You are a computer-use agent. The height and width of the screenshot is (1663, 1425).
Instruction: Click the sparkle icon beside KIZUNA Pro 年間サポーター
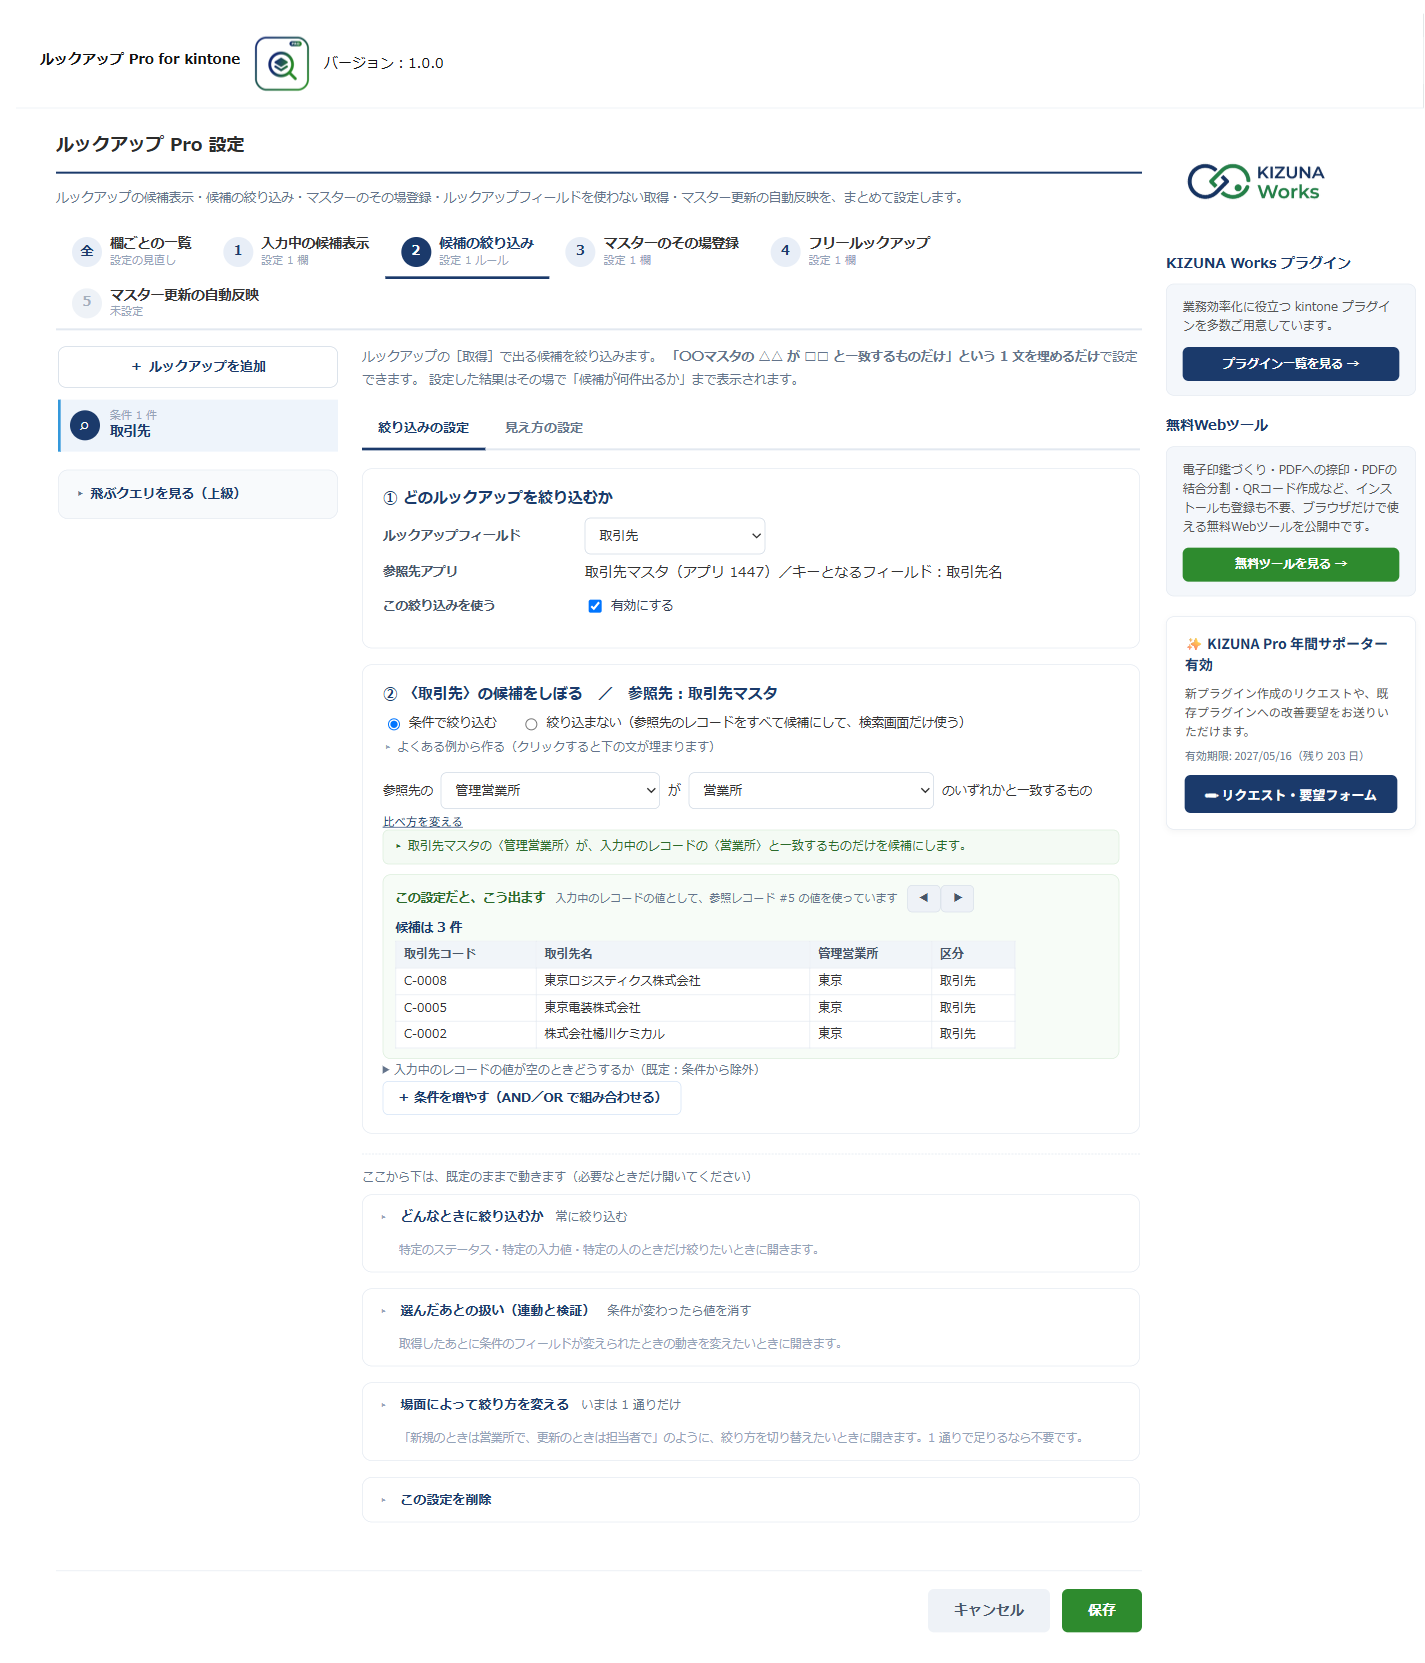tap(1193, 644)
